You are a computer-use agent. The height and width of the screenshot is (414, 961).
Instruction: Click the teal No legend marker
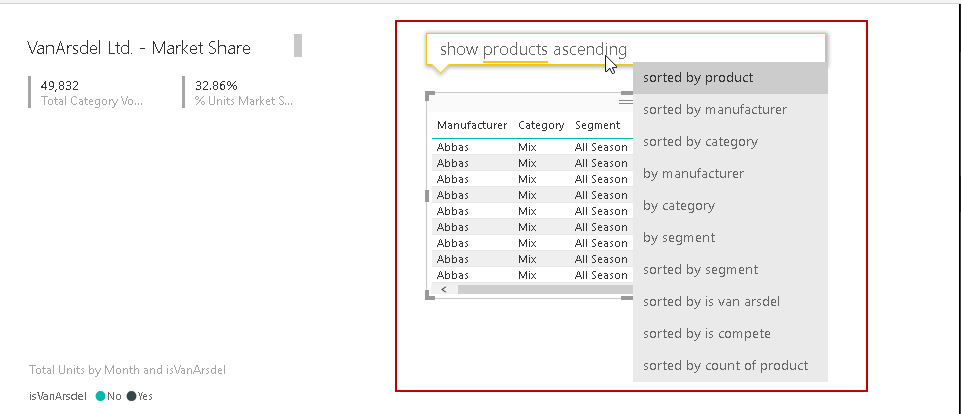coord(100,396)
